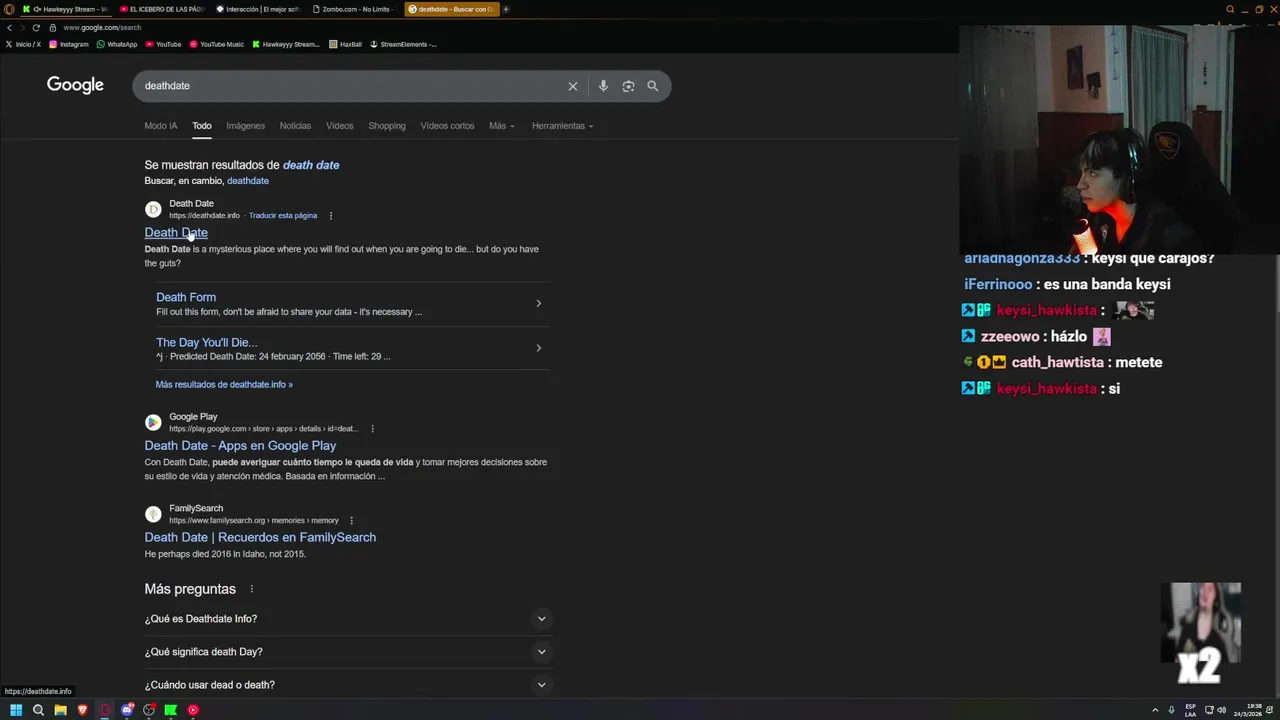Click the corrected 'death date' suggestion link

click(x=311, y=165)
